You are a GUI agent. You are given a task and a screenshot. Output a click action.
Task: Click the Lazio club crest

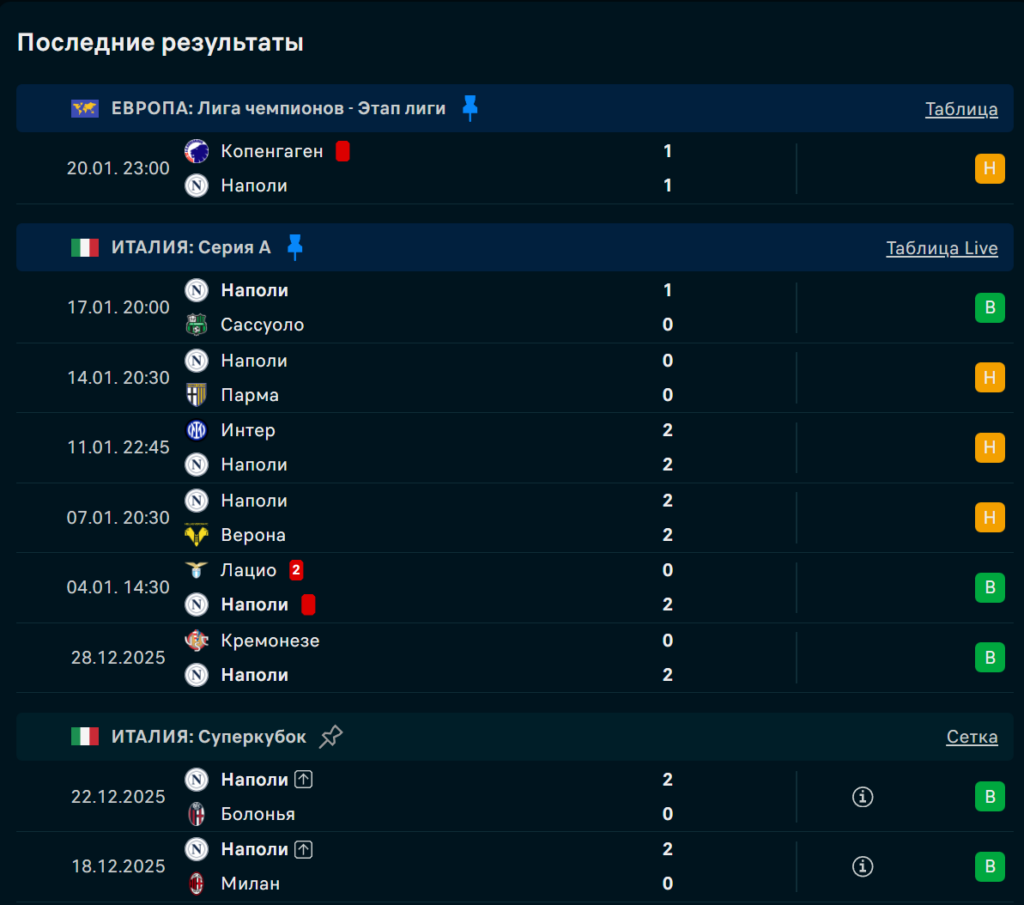(x=197, y=570)
